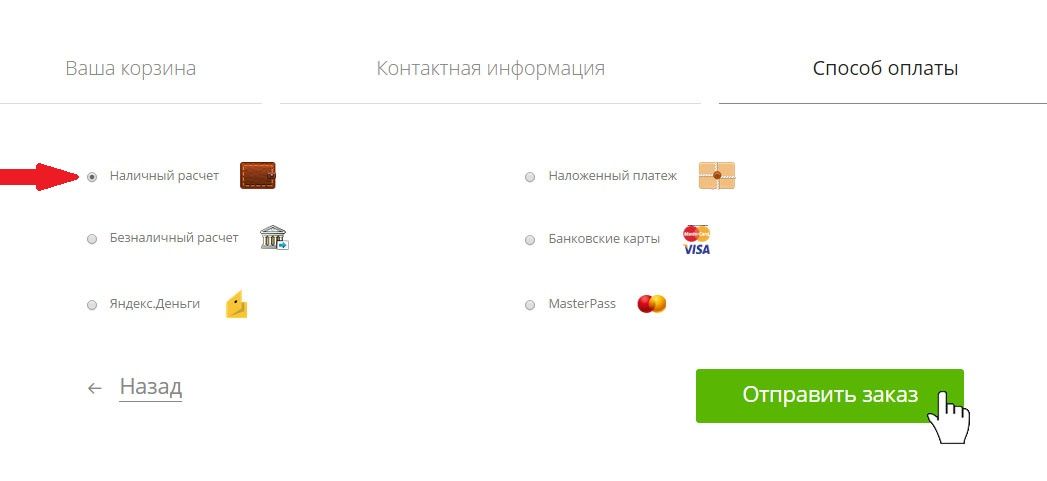Image resolution: width=1047 pixels, height=481 pixels.
Task: Choose the Яндекс.Деньги radio option
Action: point(92,305)
